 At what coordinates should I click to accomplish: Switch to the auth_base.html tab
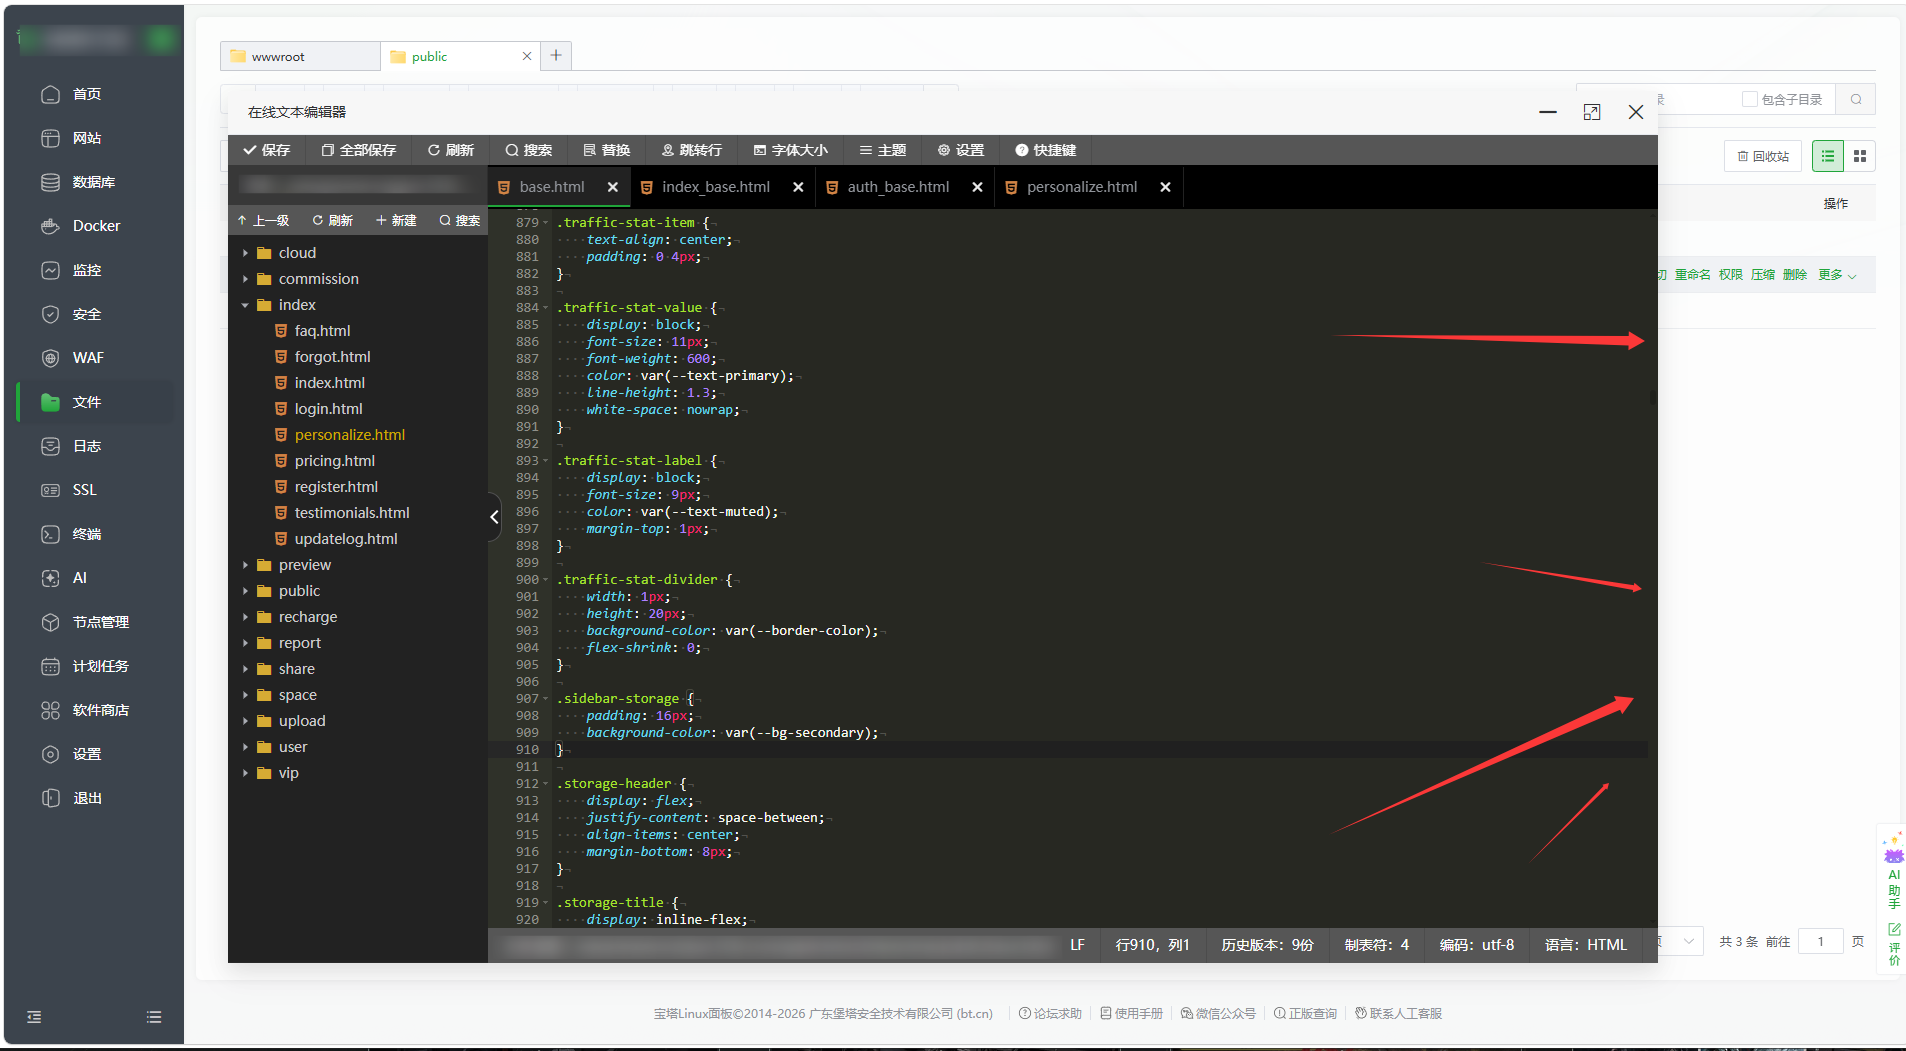(x=898, y=187)
